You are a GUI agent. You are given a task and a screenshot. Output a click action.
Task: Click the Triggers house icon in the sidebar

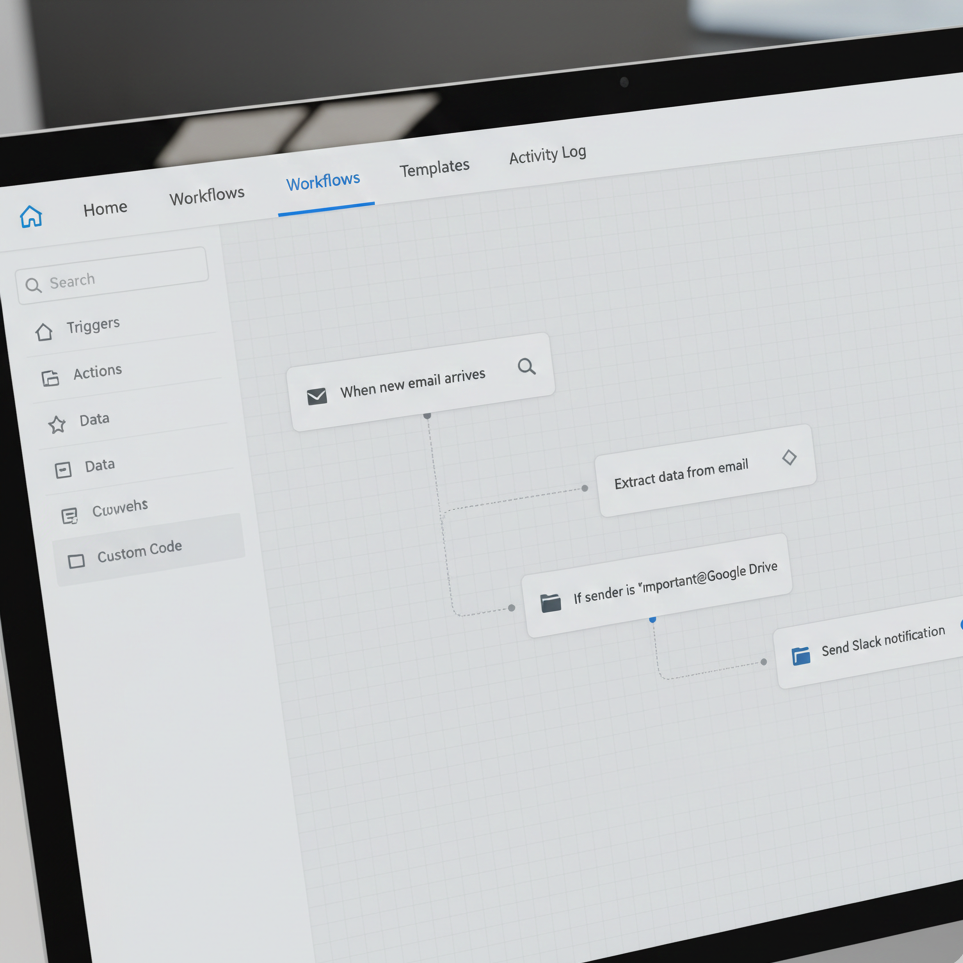pyautogui.click(x=45, y=330)
